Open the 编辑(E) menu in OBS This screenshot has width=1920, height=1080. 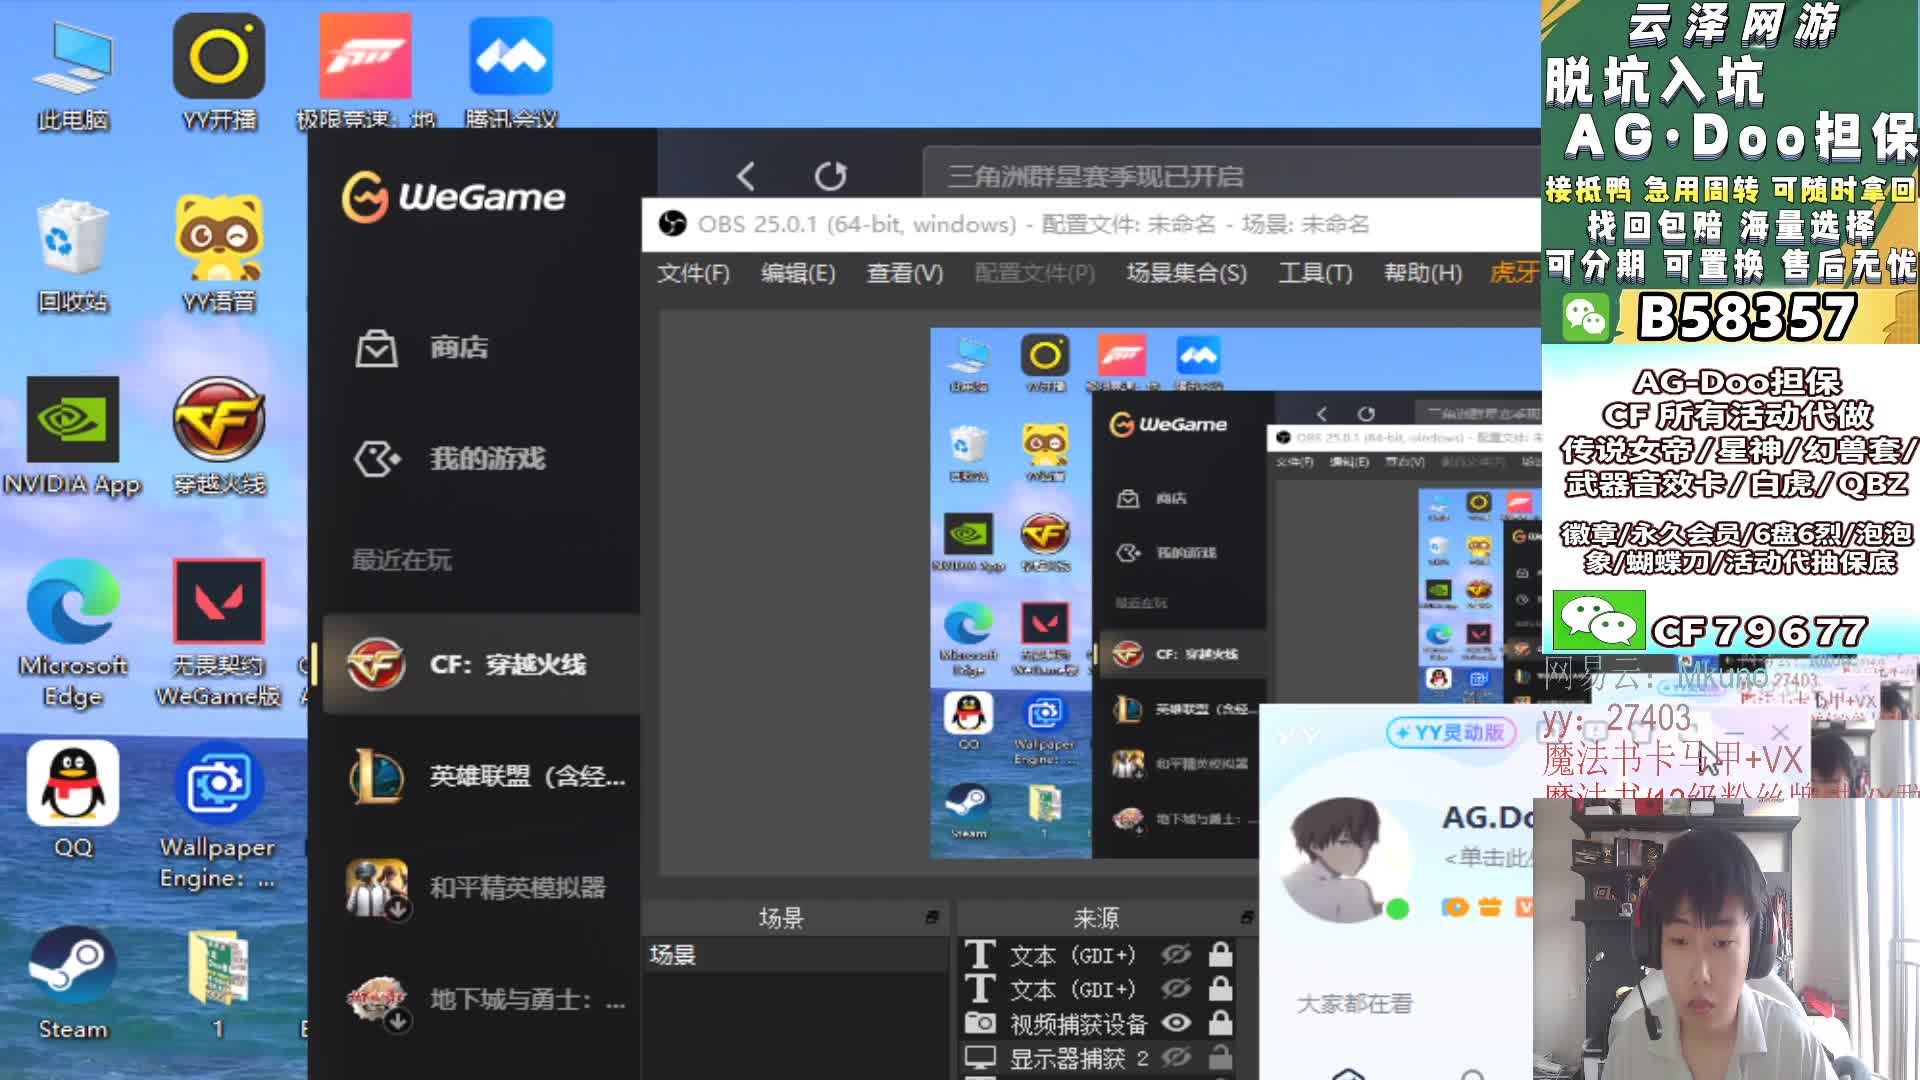tap(798, 273)
